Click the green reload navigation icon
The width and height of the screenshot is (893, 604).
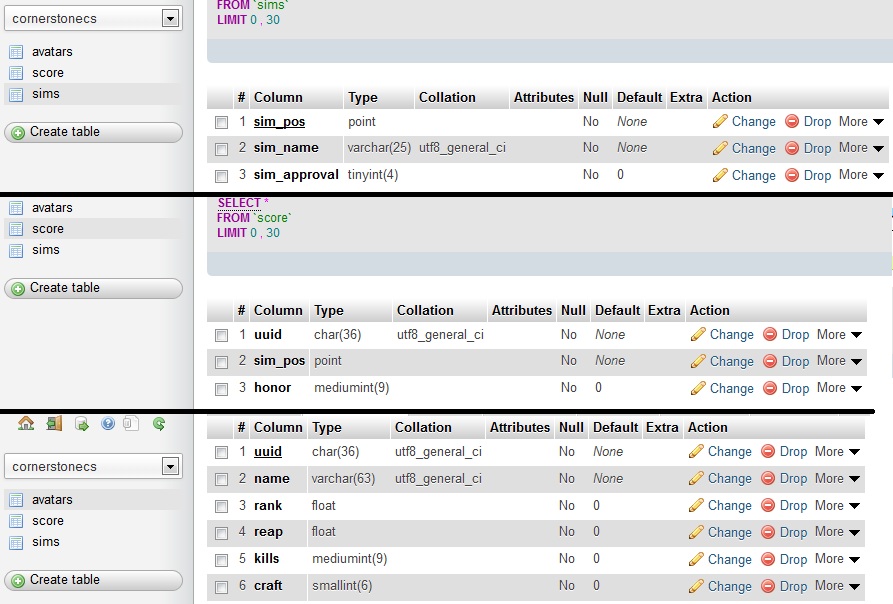[x=159, y=424]
